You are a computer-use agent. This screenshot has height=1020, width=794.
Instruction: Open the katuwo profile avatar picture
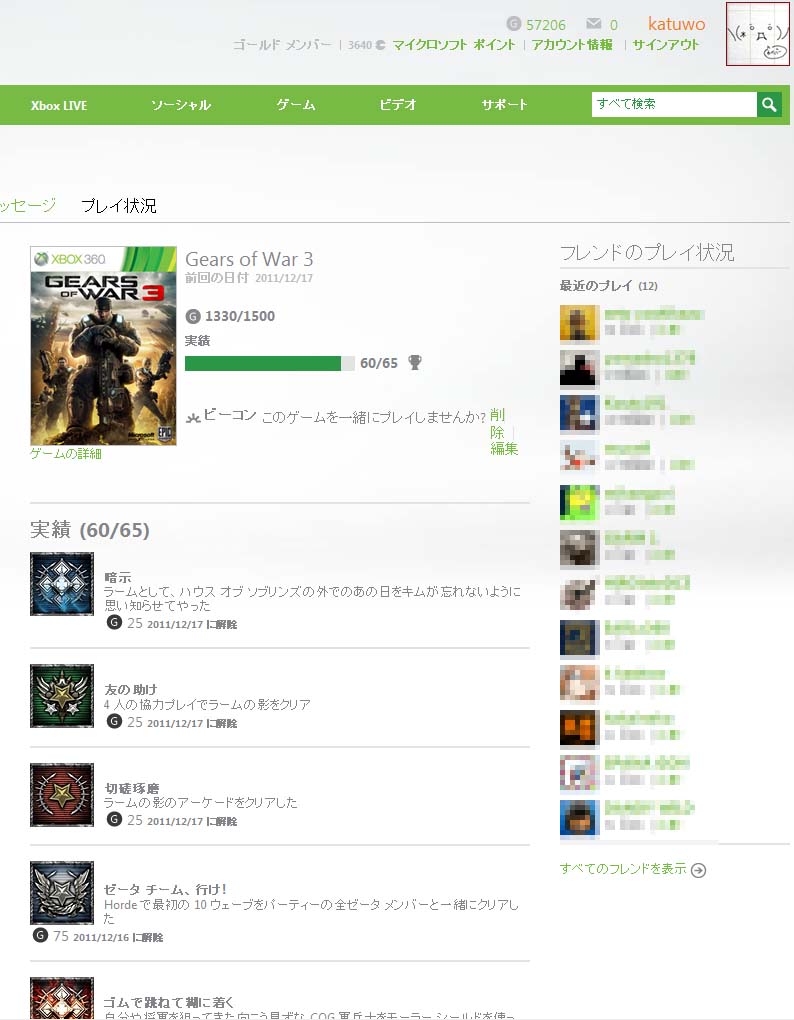758,34
